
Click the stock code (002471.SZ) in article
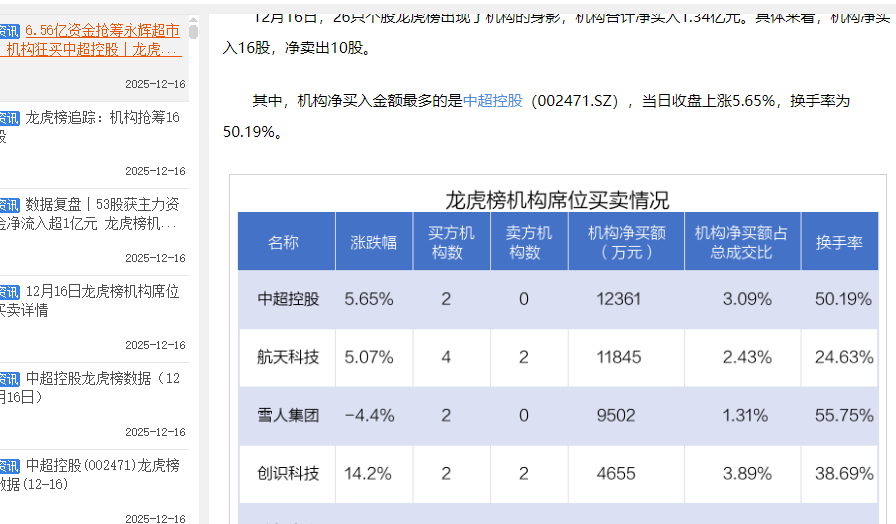(574, 101)
